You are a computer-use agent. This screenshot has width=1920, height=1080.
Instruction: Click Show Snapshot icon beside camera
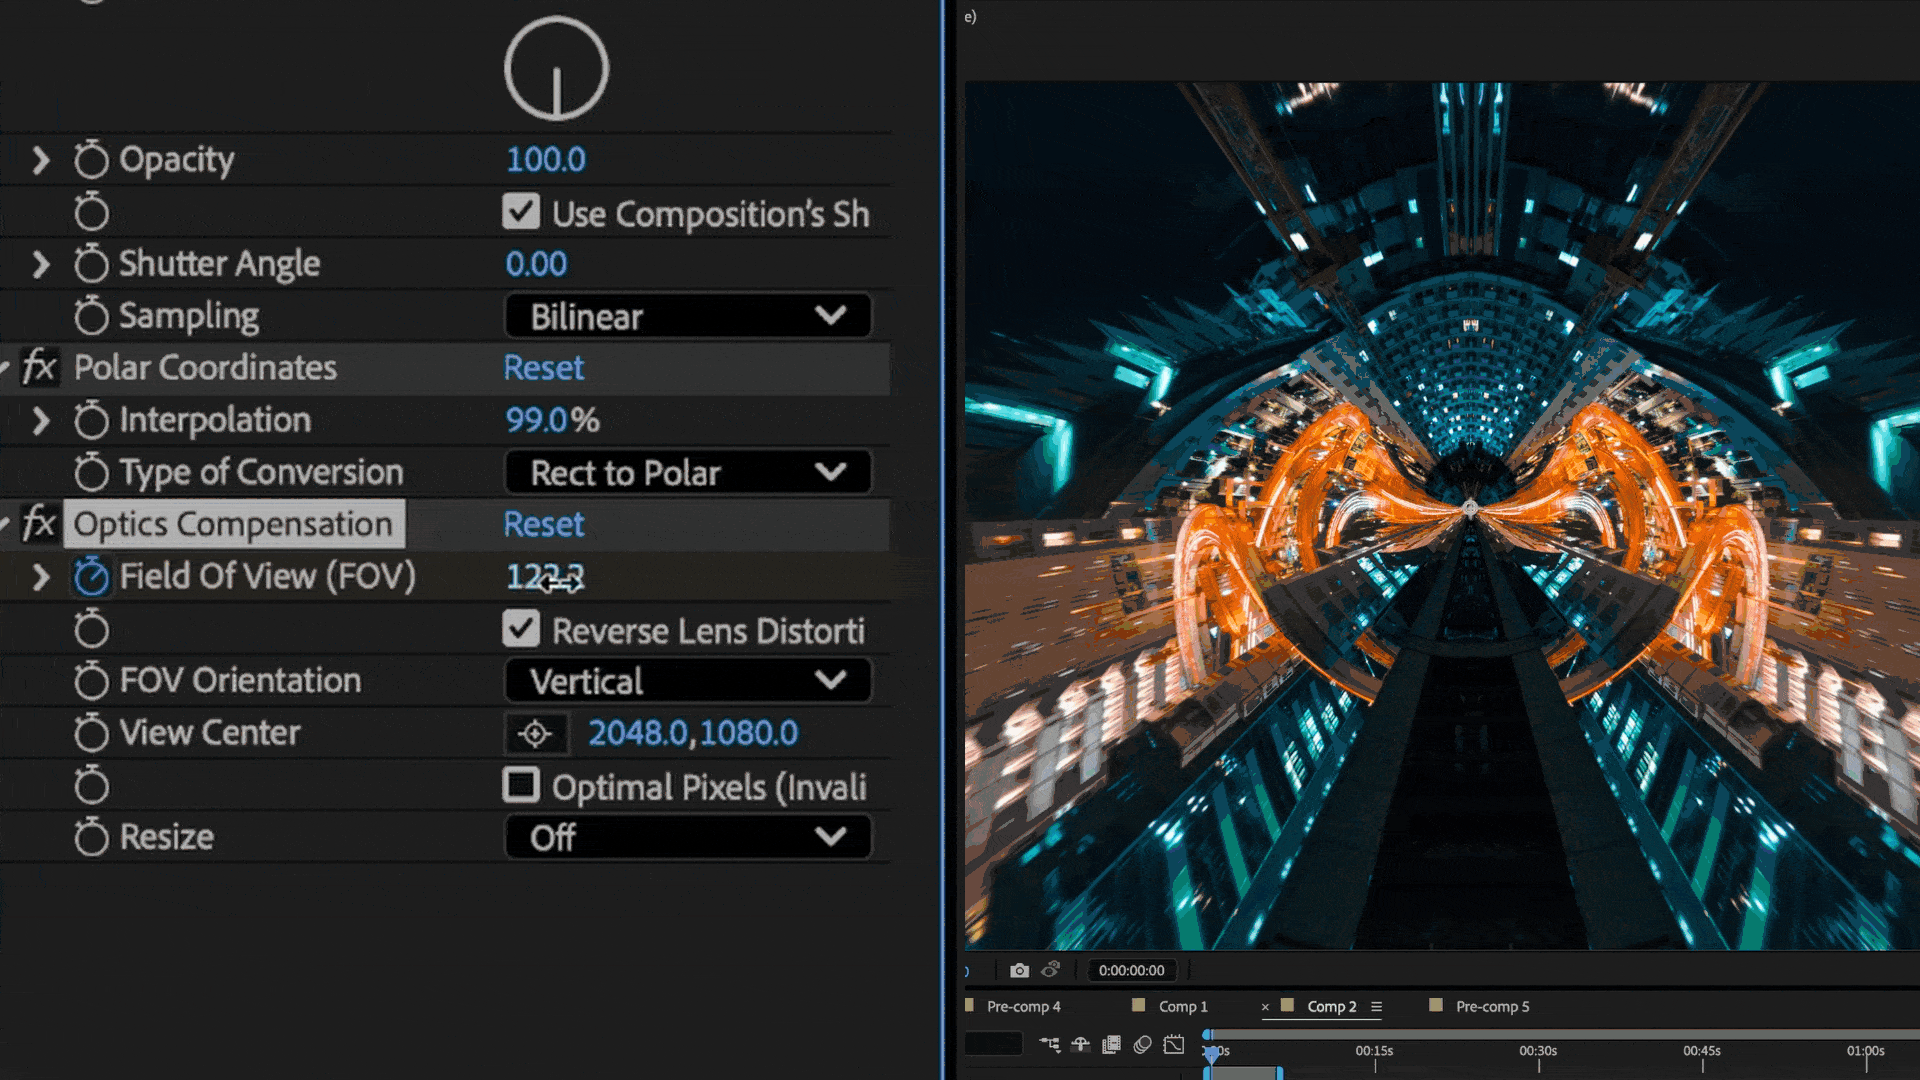click(1051, 969)
